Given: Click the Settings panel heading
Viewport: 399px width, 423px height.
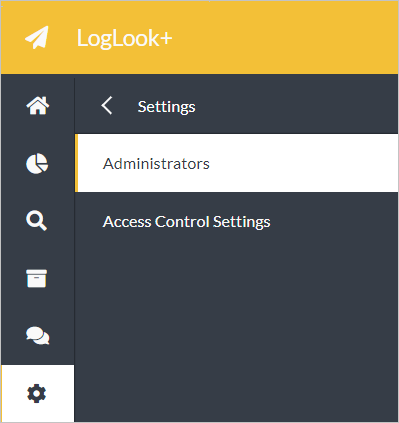Looking at the screenshot, I should (x=166, y=107).
